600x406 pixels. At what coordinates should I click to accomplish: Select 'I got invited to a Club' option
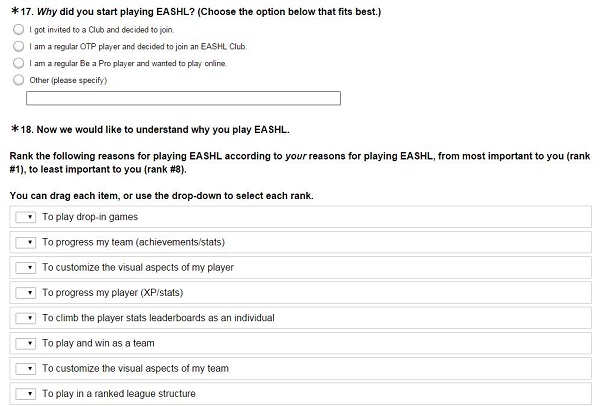(18, 29)
